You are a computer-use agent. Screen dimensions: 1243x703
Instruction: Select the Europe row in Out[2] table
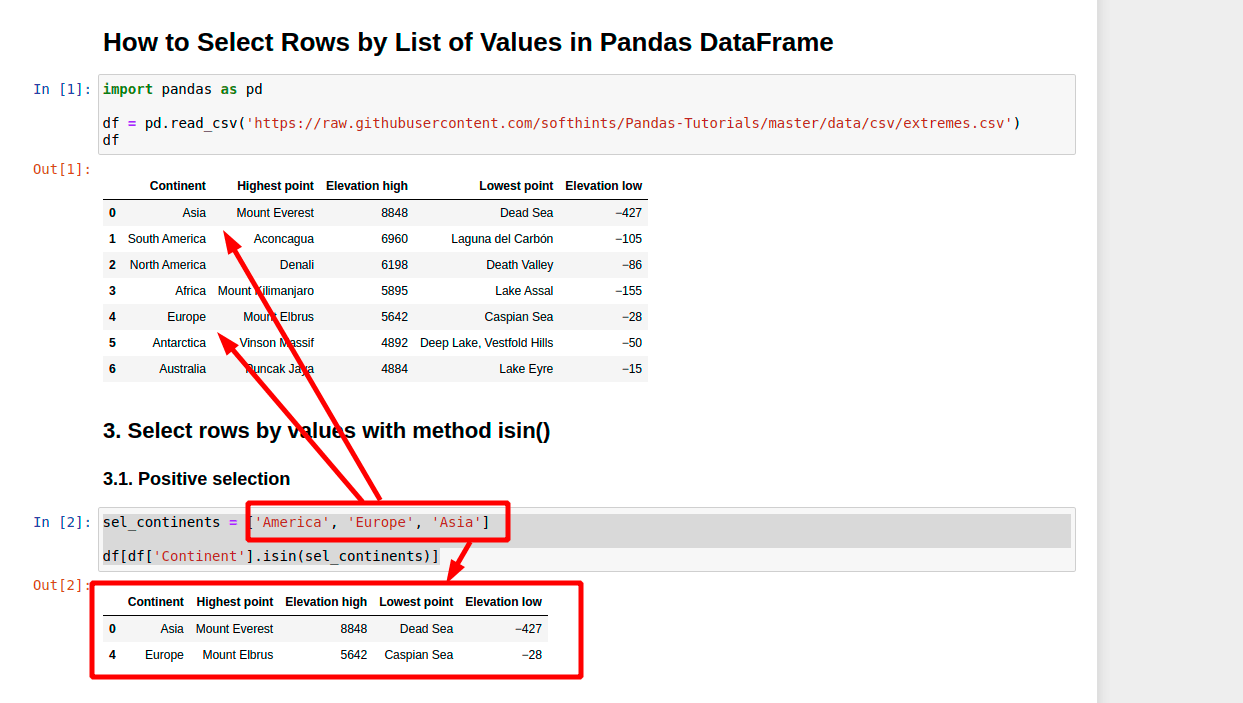point(164,654)
